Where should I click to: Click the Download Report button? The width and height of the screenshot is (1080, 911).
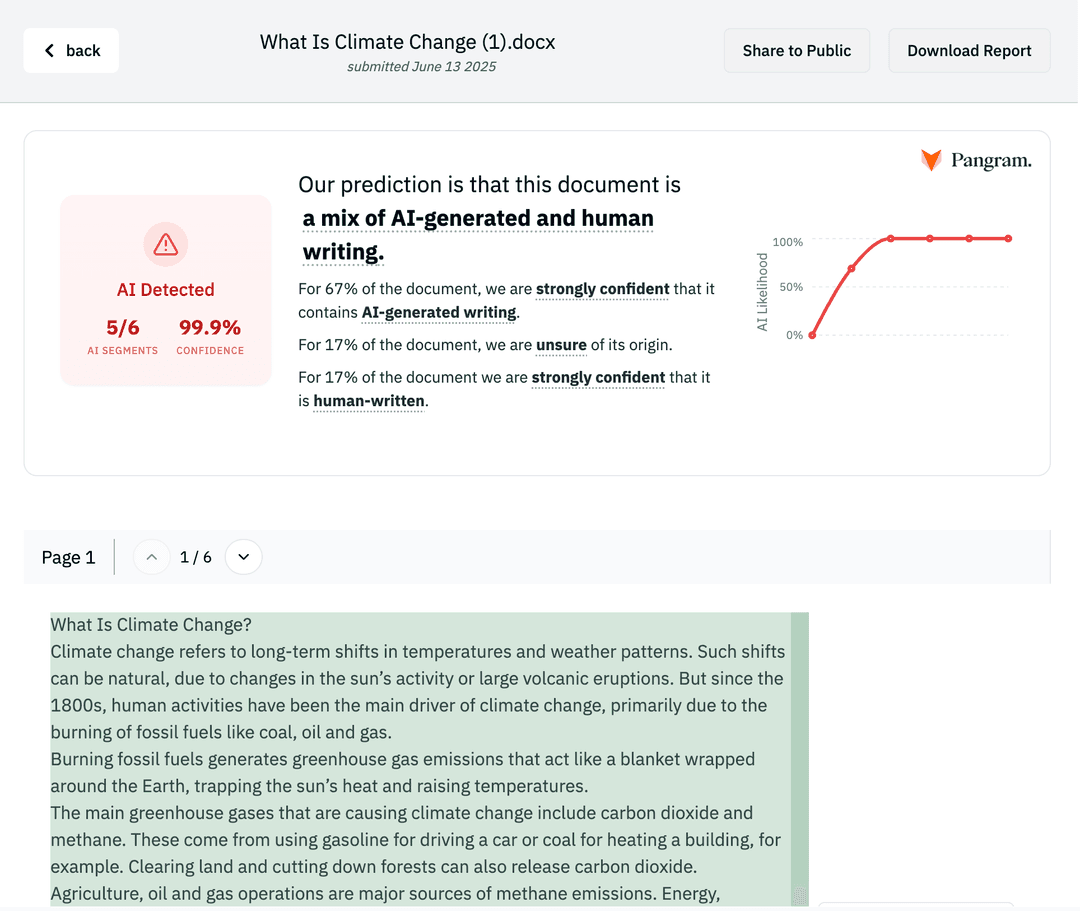pyautogui.click(x=969, y=50)
